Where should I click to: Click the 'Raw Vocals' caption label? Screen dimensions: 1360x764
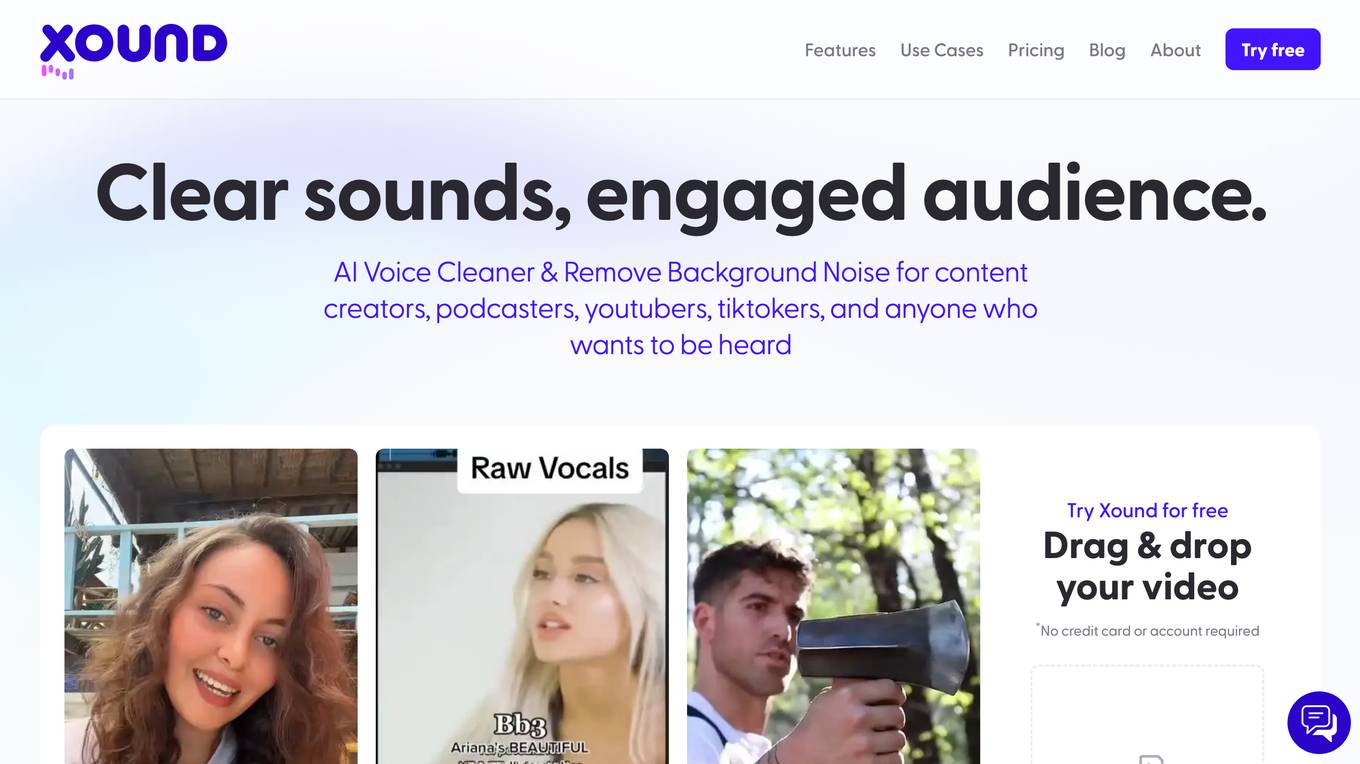[x=550, y=468]
